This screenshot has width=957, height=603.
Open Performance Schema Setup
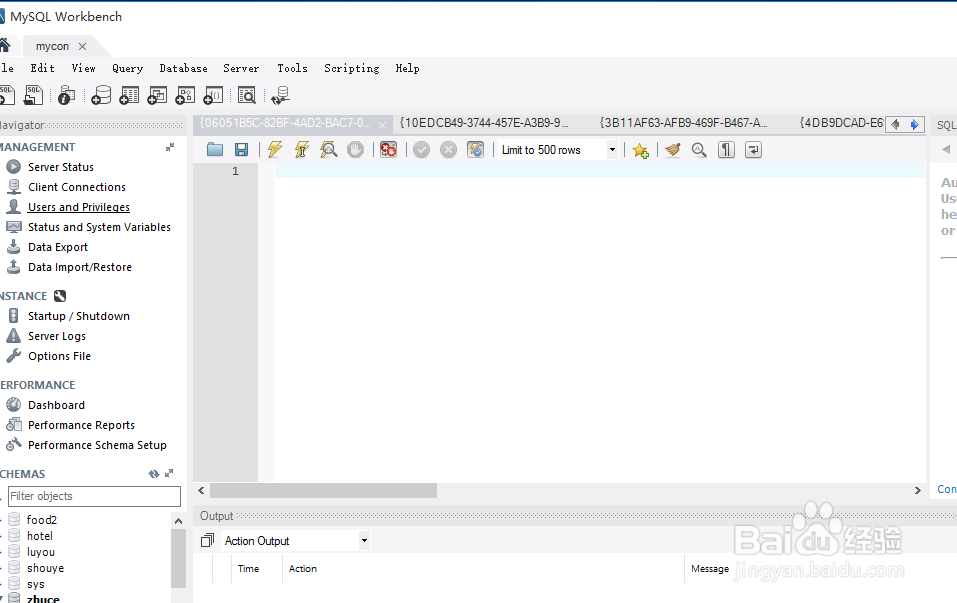click(96, 446)
